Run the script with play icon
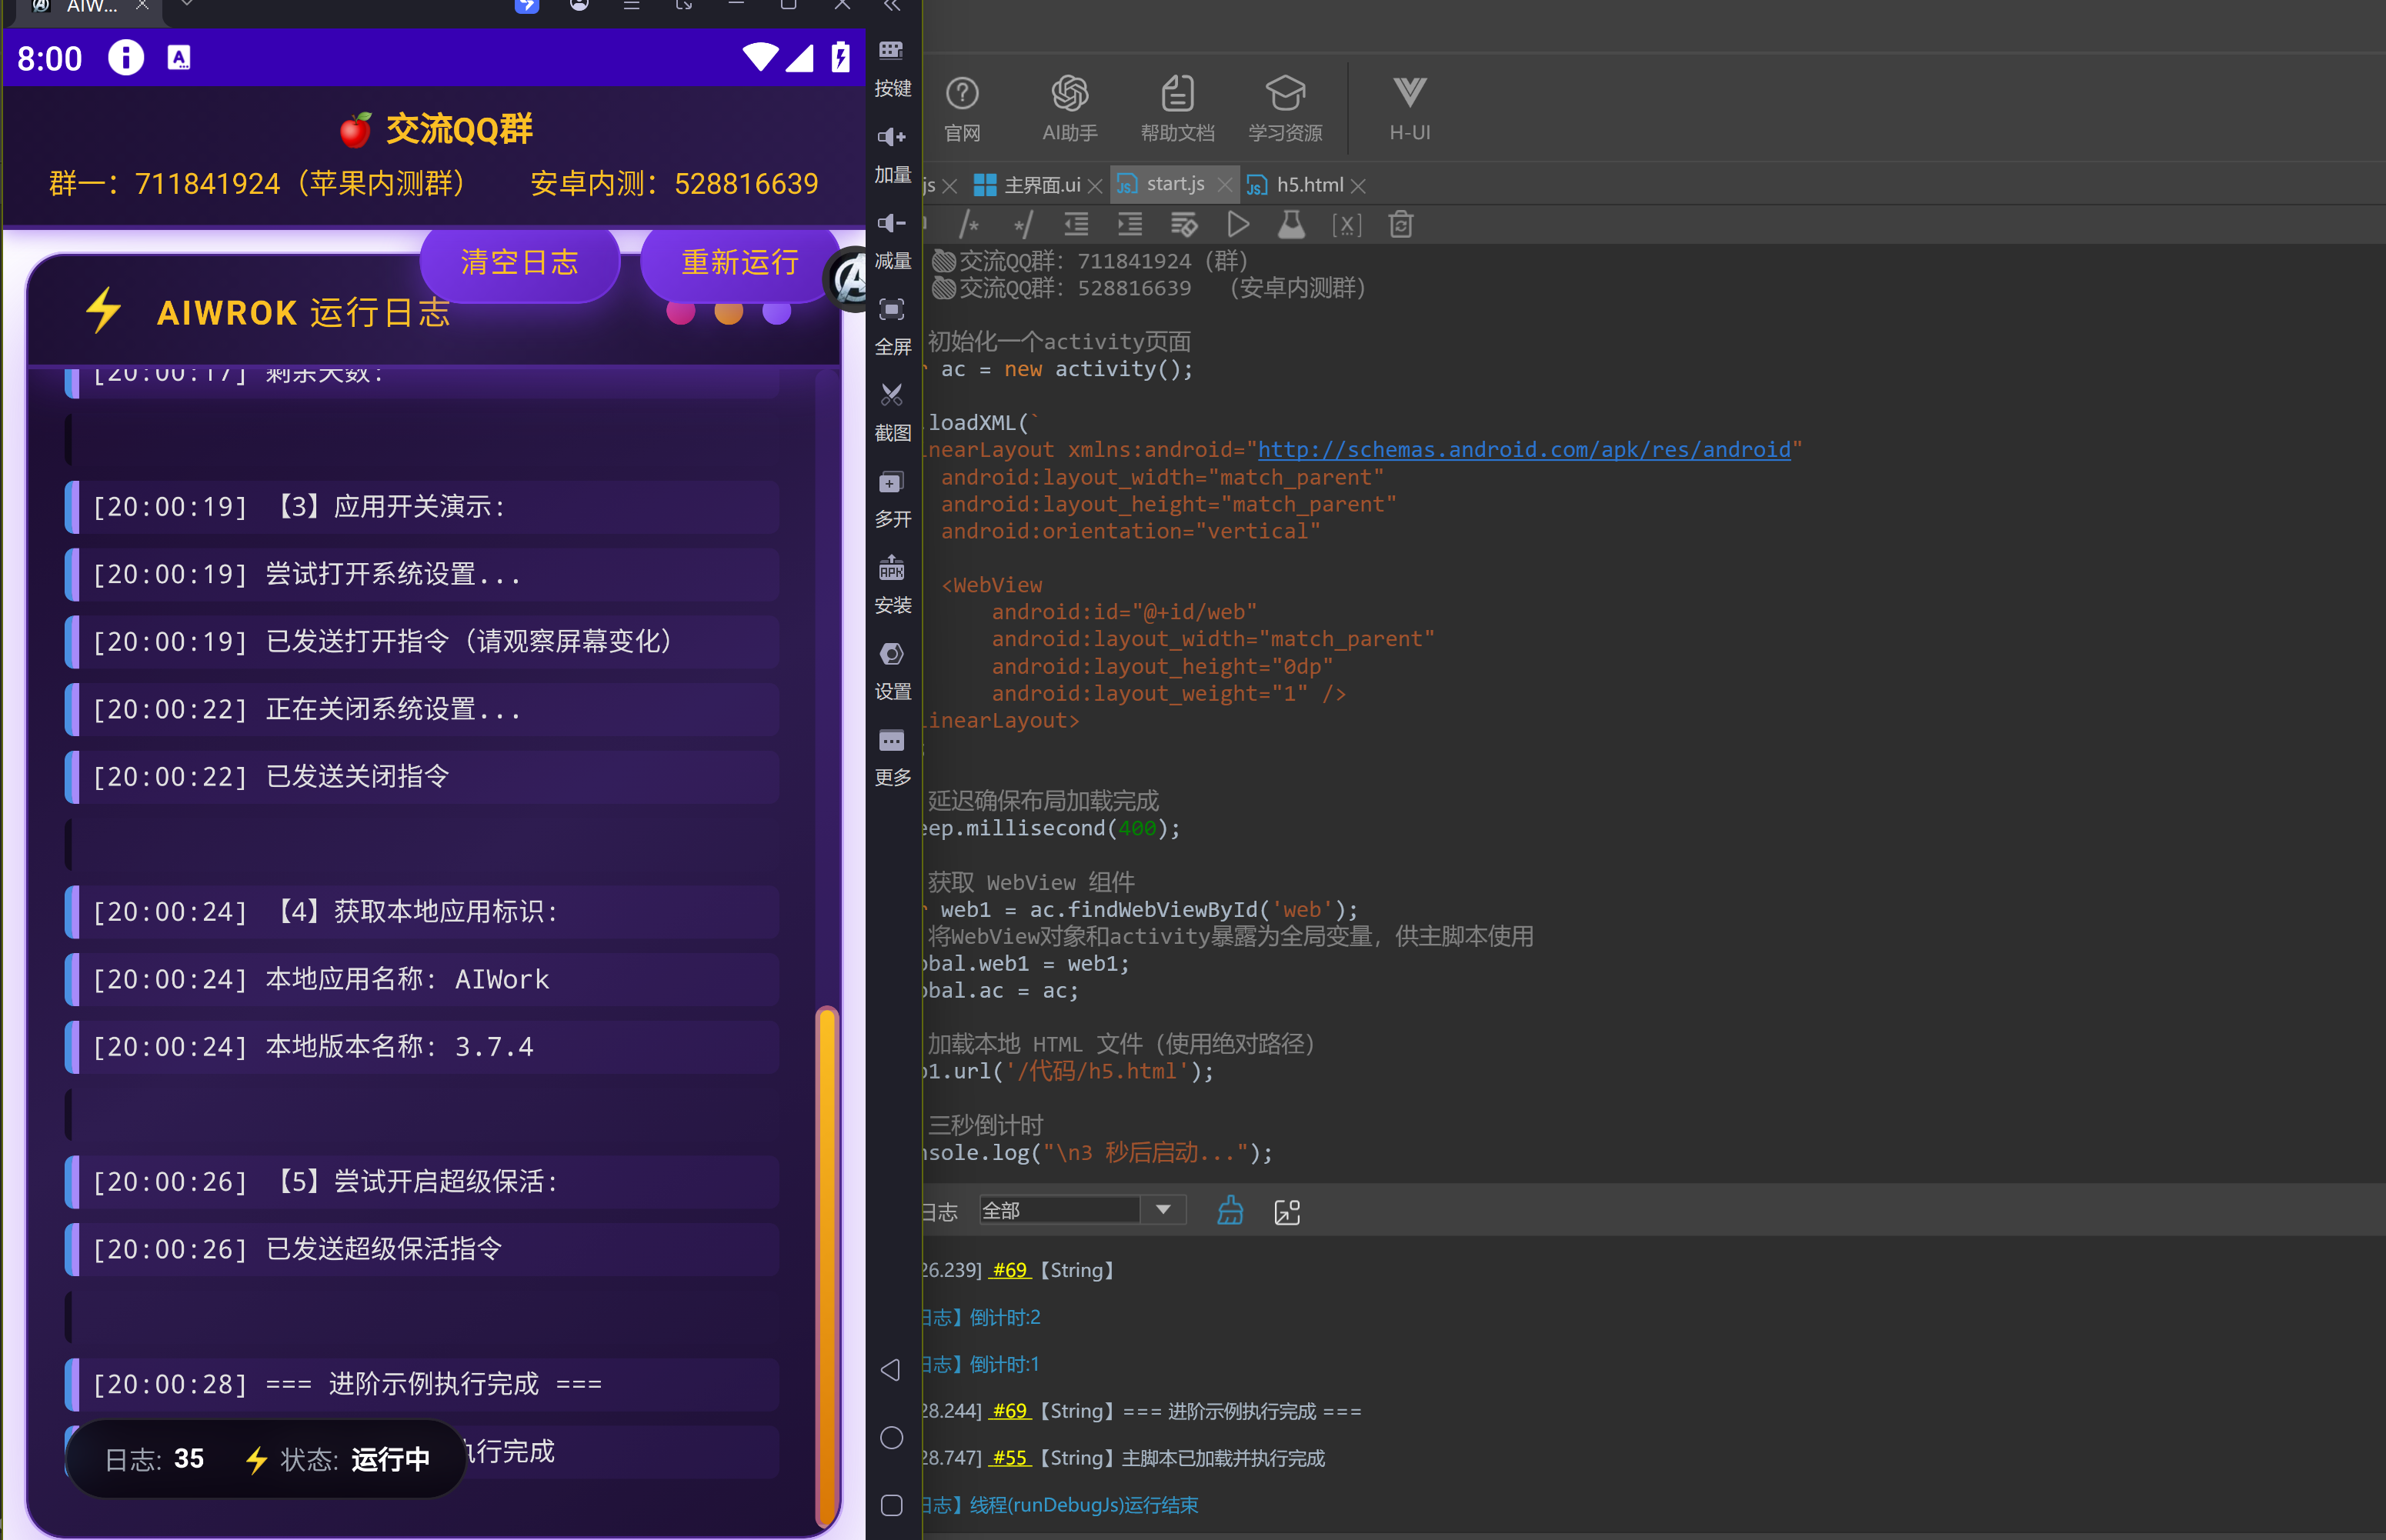Image resolution: width=2386 pixels, height=1540 pixels. 1238,224
